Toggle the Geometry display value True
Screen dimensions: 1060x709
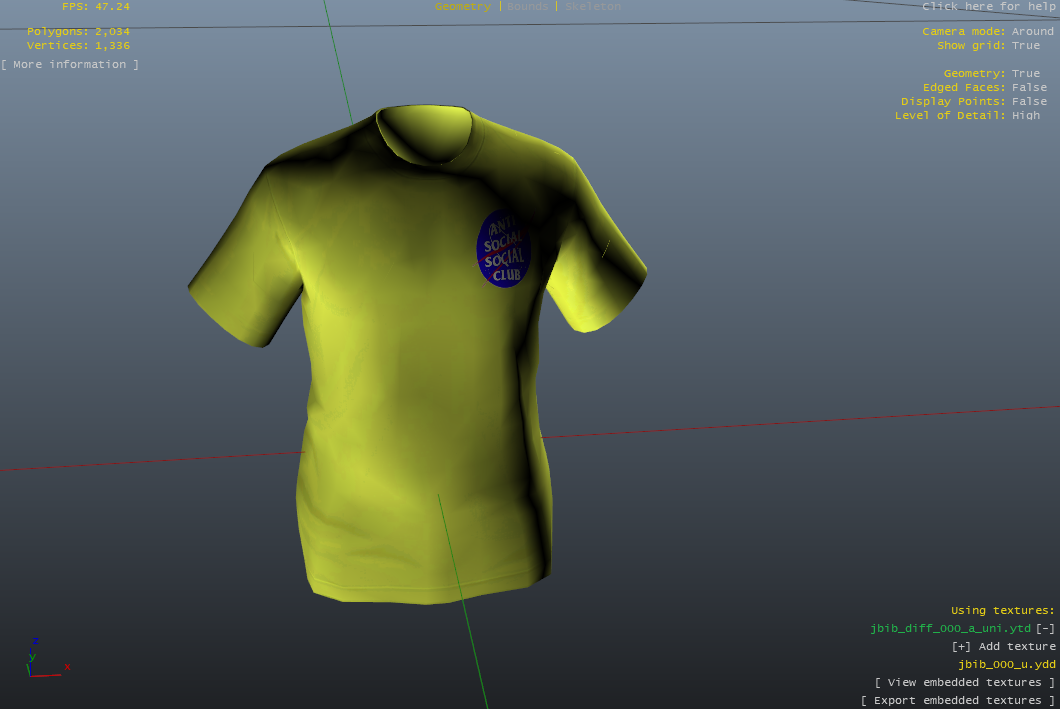pos(1026,73)
